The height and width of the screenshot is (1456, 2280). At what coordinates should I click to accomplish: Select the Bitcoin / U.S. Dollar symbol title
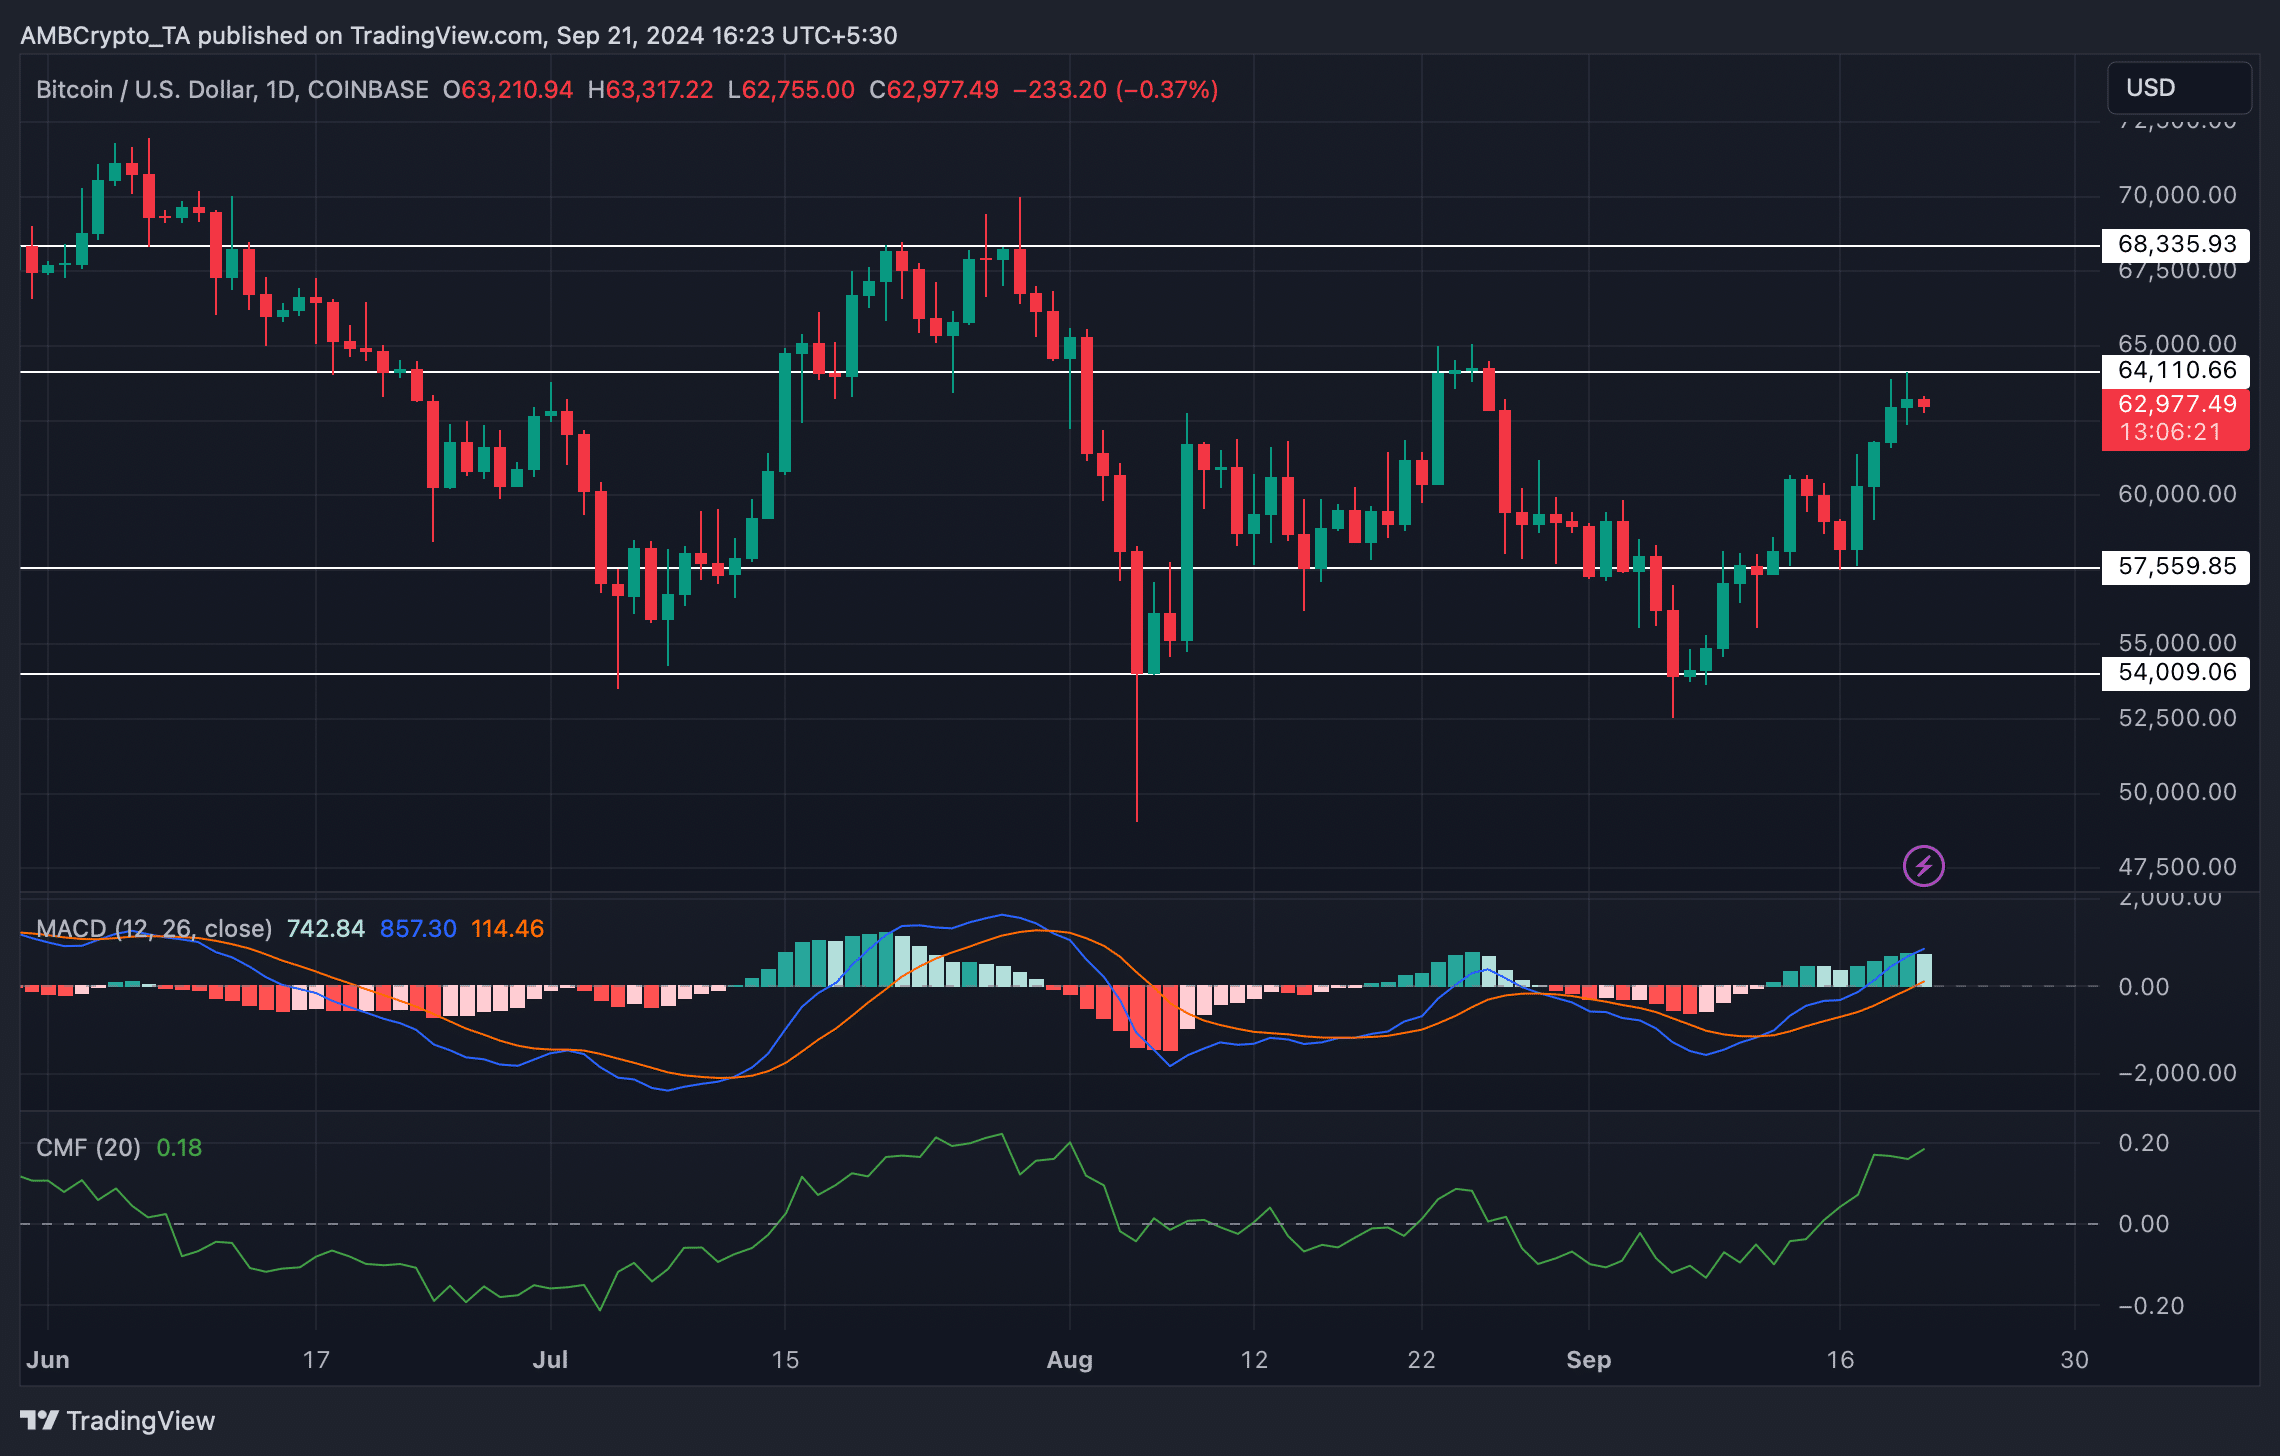[x=232, y=90]
